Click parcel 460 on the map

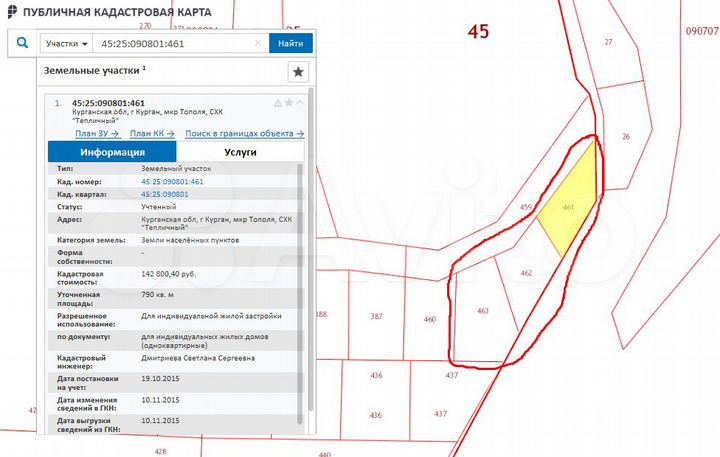point(430,319)
